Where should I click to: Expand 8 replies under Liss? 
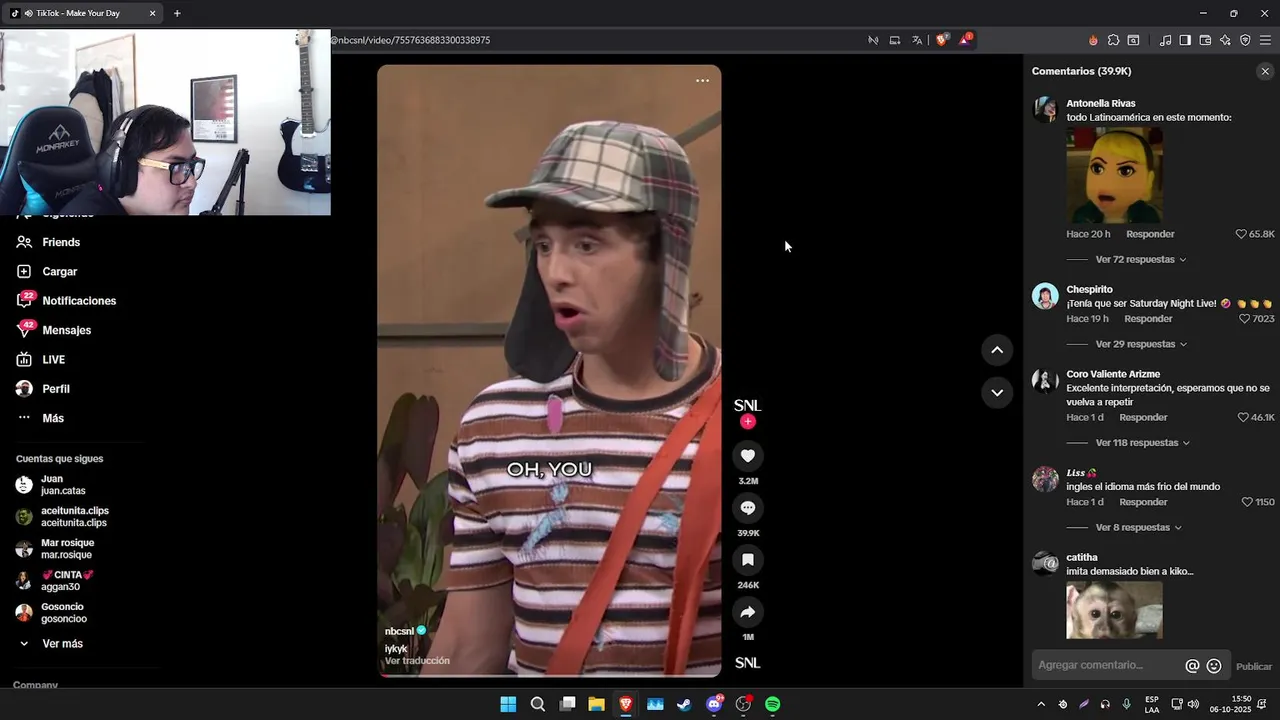[1139, 527]
